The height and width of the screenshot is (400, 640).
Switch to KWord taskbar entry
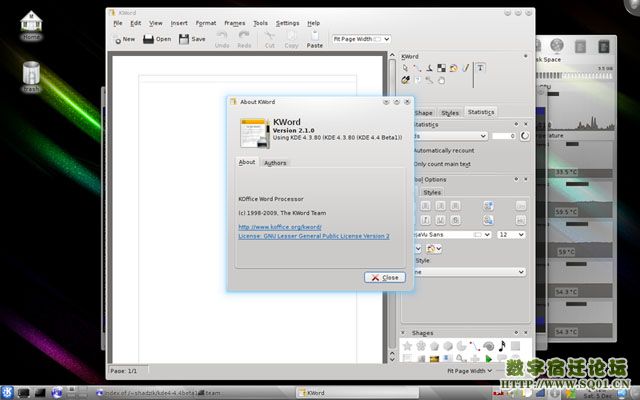(357, 393)
